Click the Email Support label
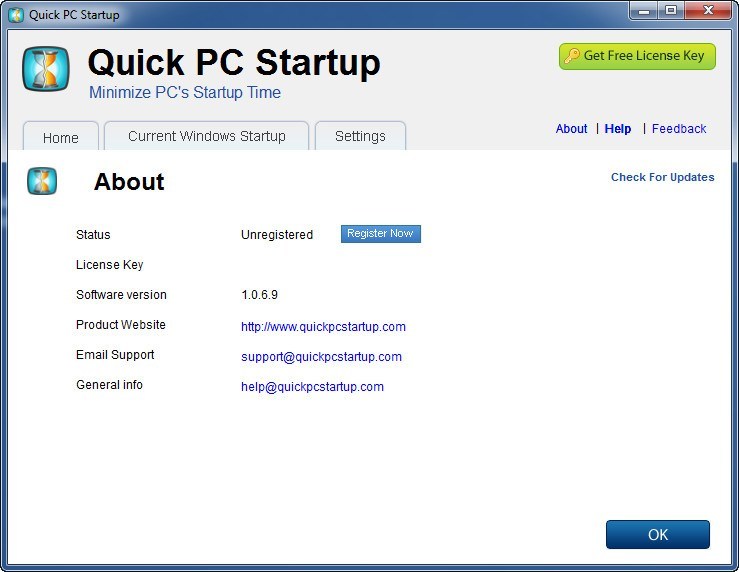Screen dimensions: 739x572 coord(115,355)
